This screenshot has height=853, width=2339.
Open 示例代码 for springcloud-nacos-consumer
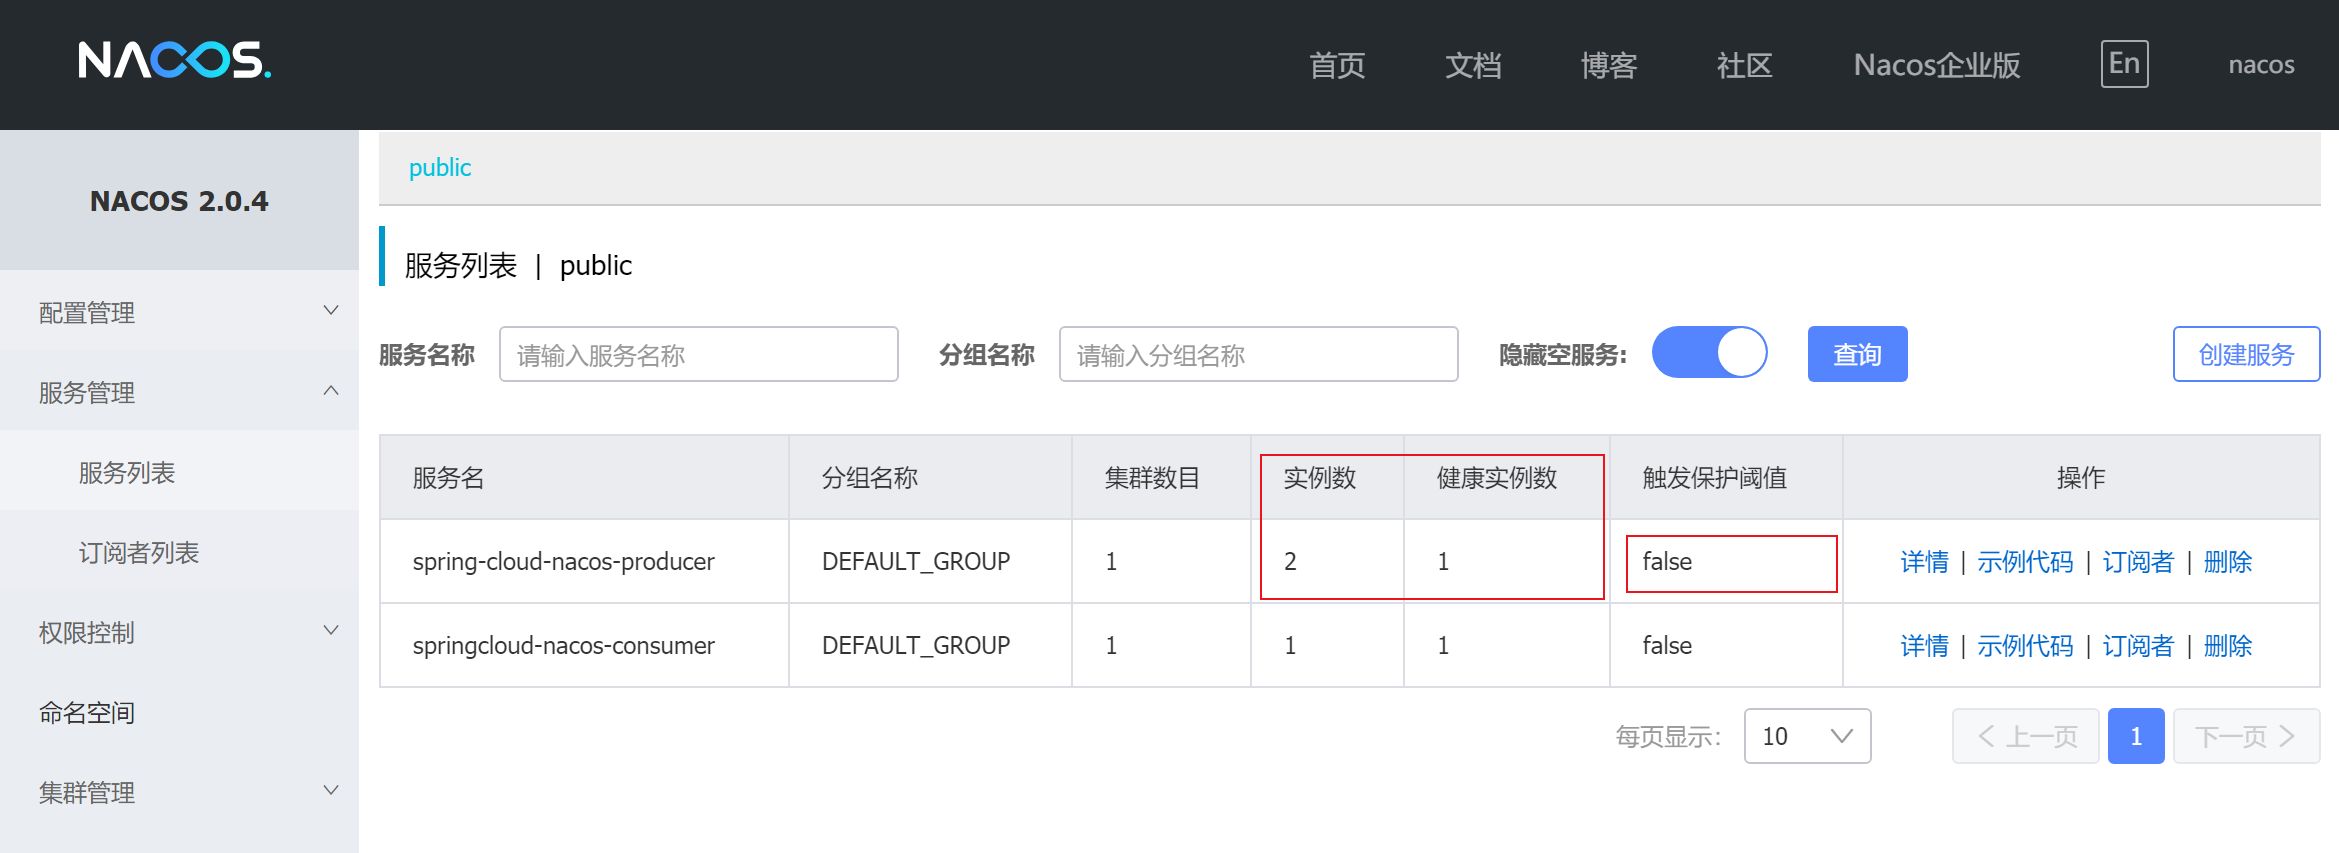[2025, 646]
